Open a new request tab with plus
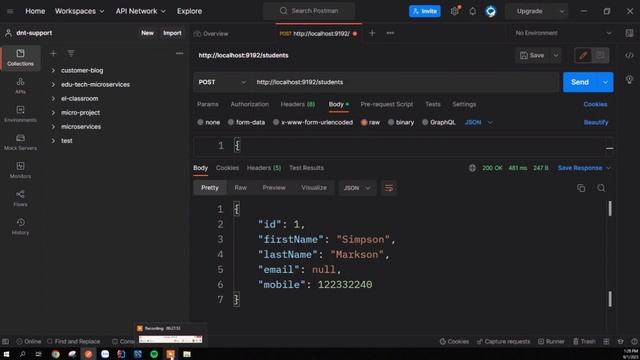 372,33
